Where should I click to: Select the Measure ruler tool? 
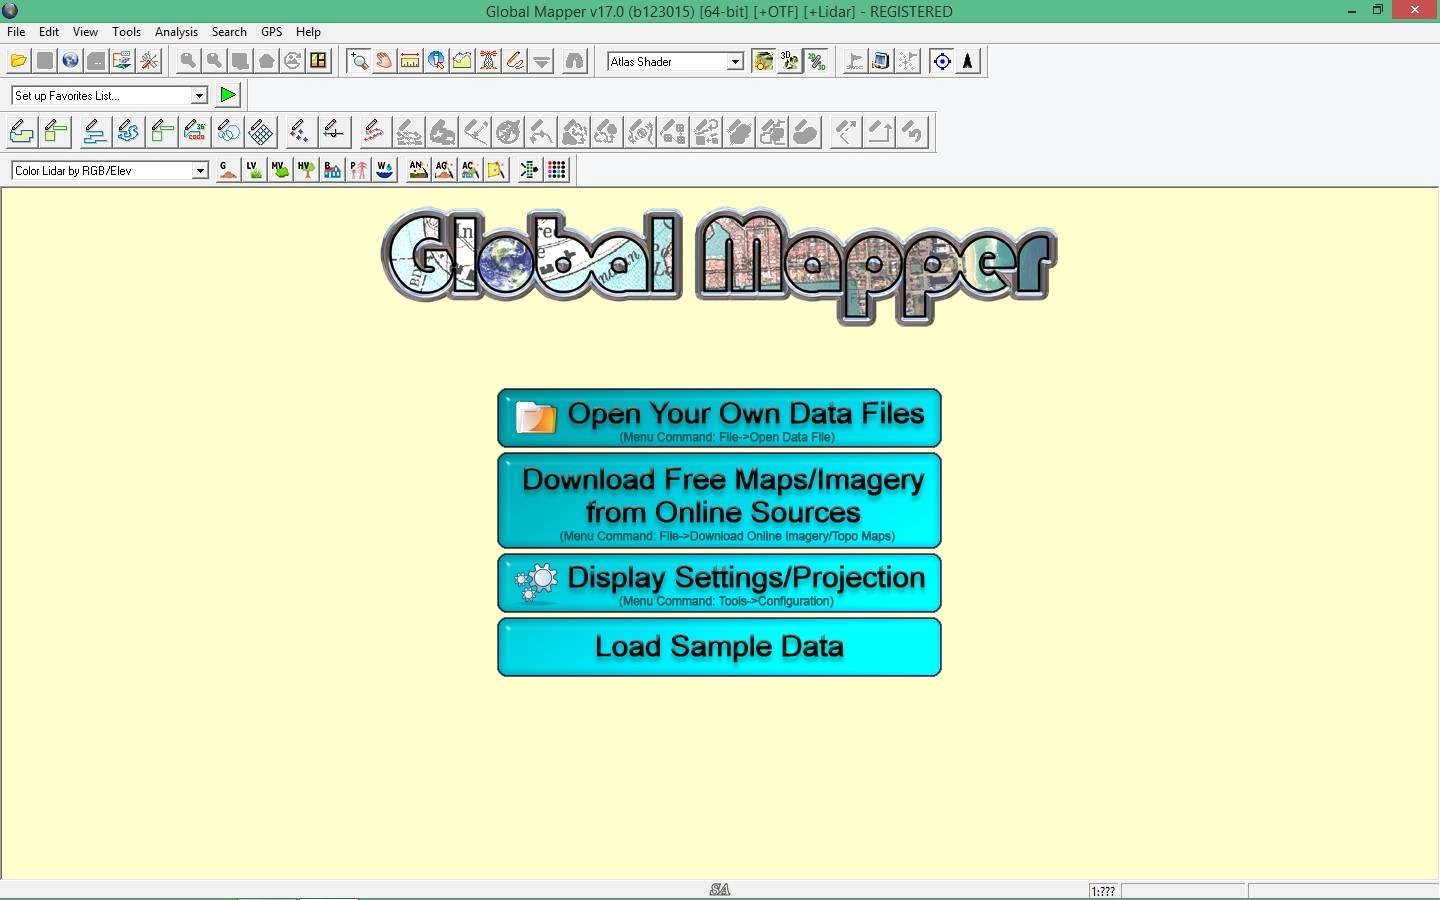click(410, 61)
